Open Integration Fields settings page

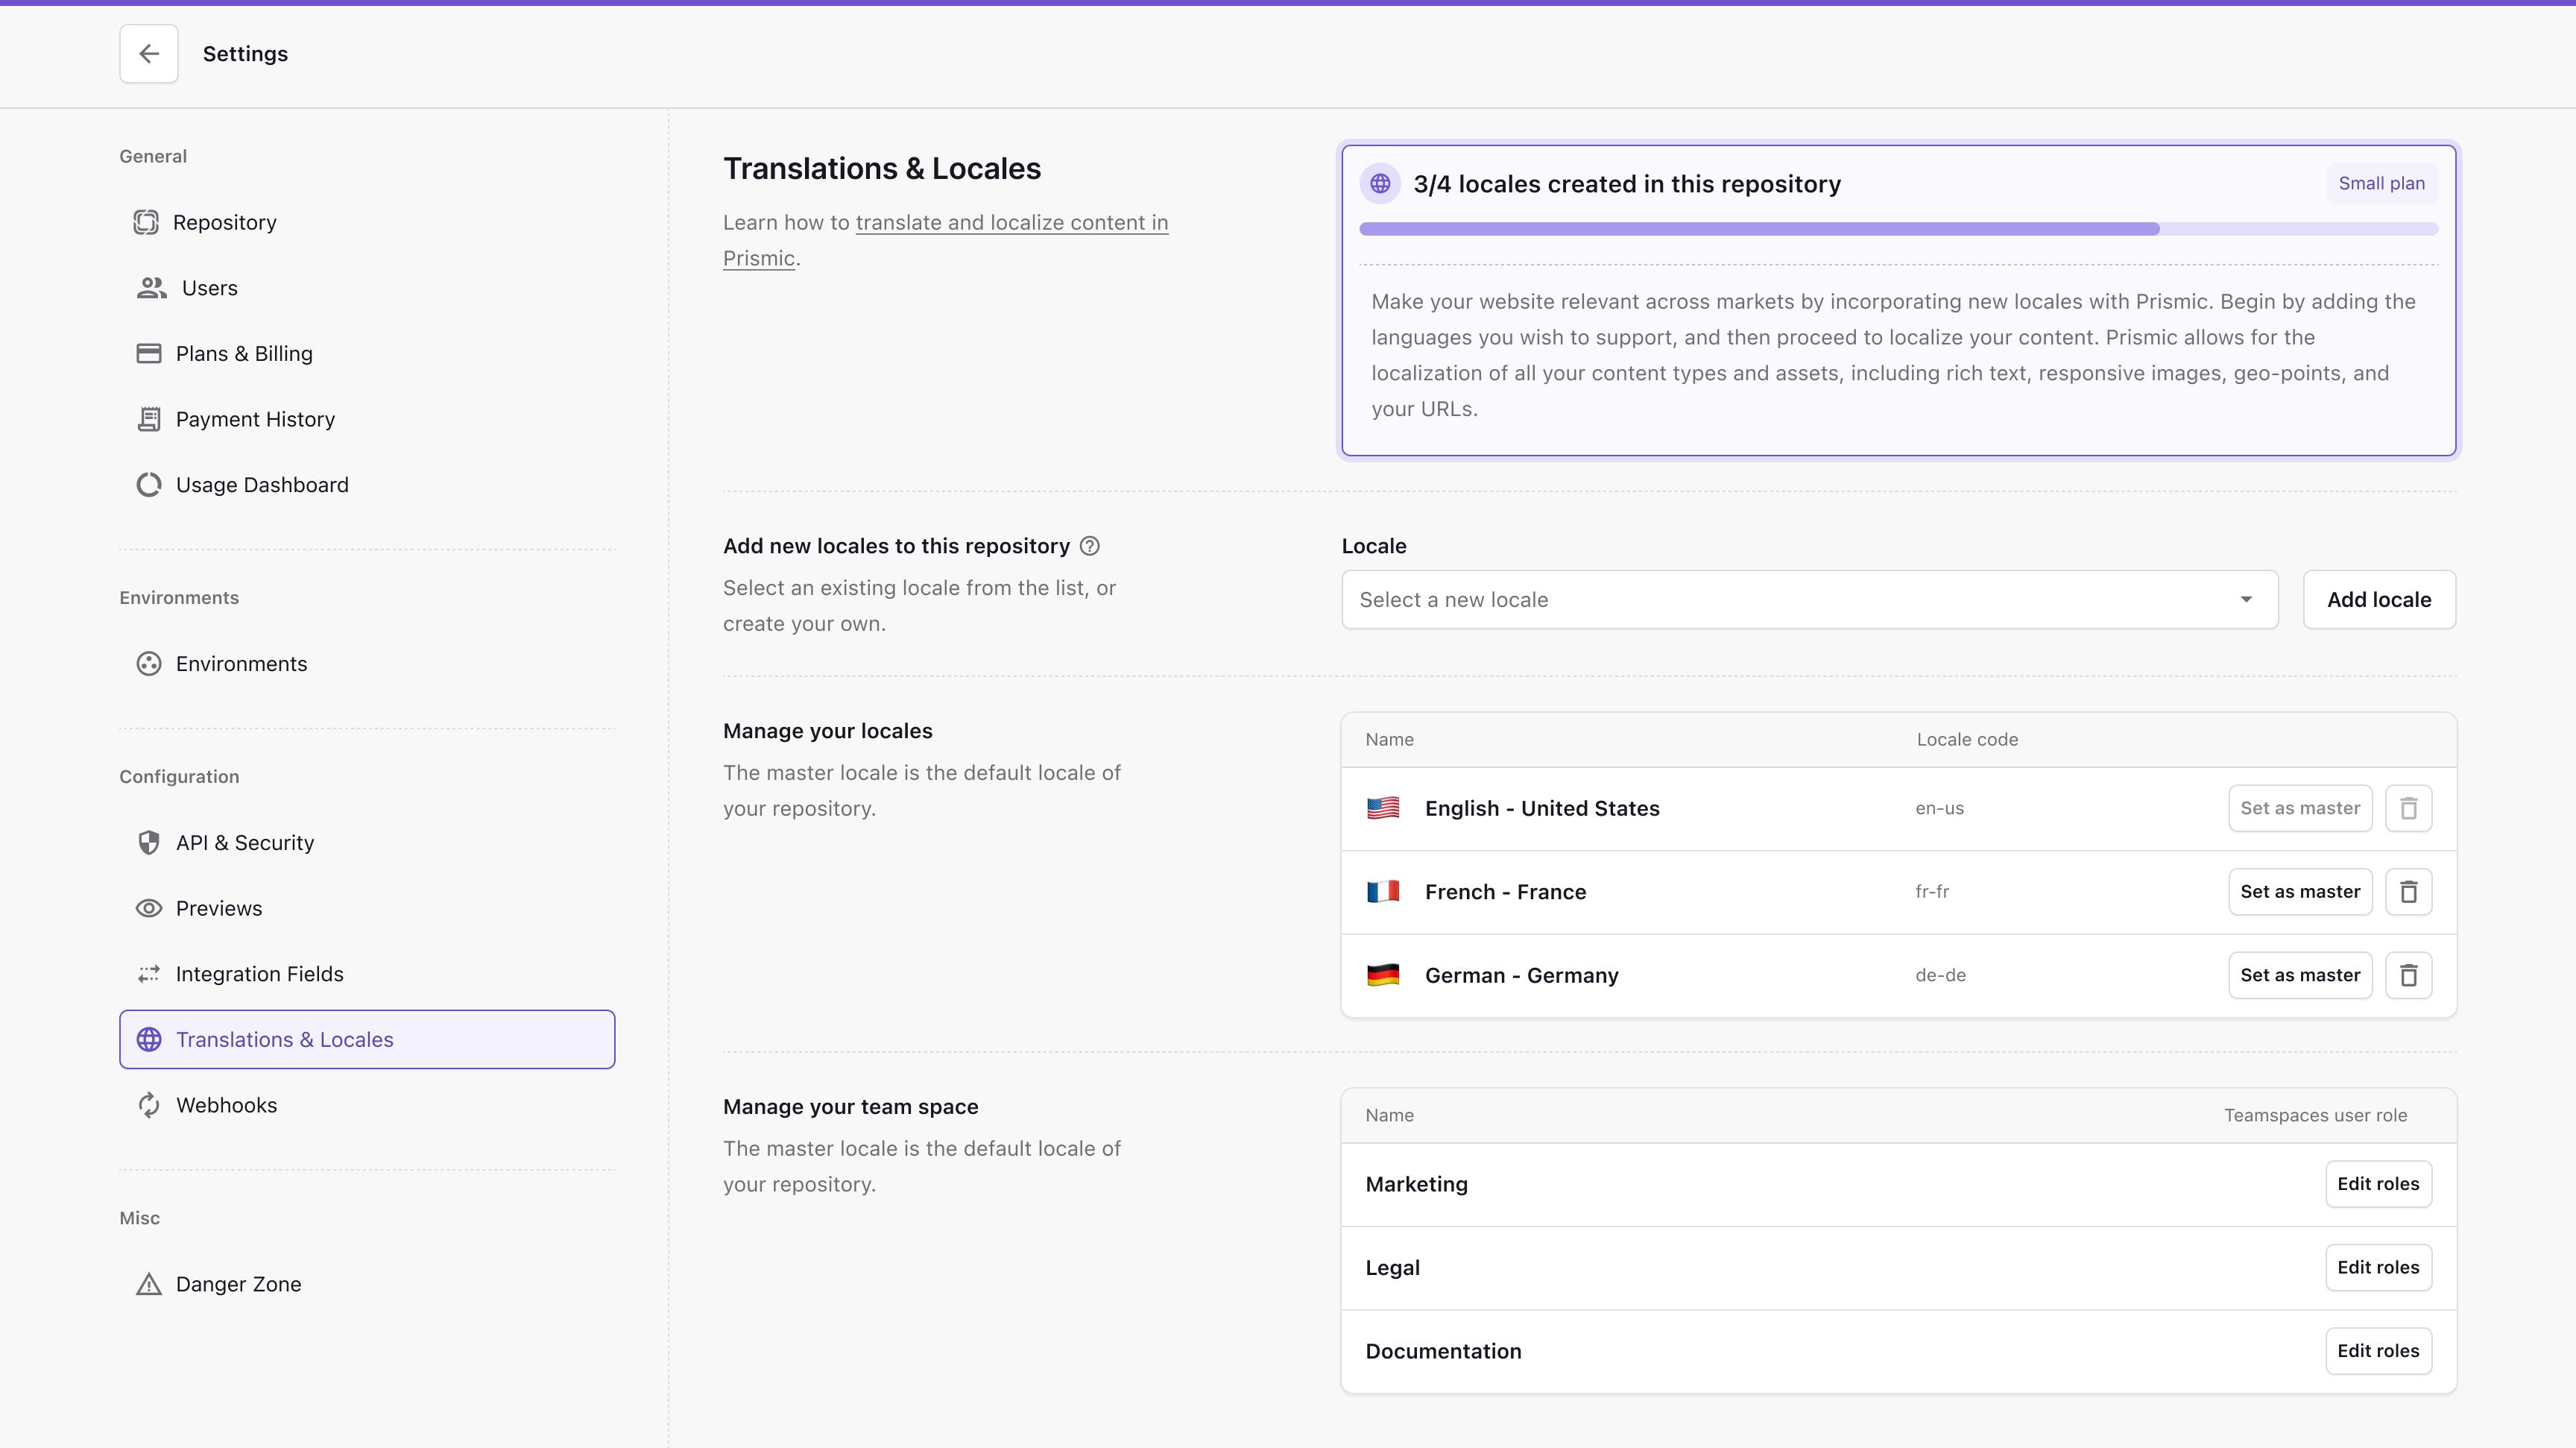pos(259,974)
